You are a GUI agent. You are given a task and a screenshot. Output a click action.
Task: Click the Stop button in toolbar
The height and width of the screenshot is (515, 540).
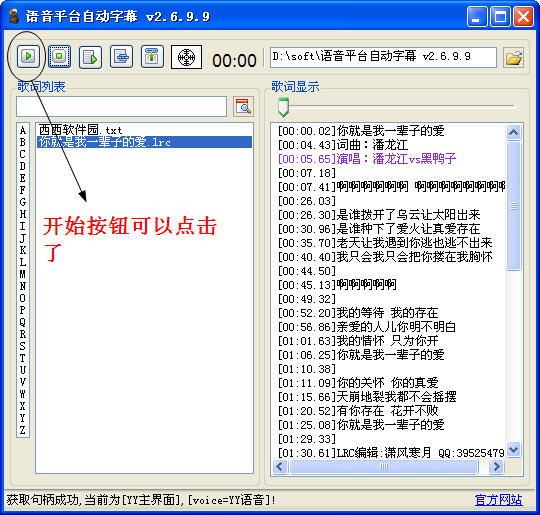point(59,56)
